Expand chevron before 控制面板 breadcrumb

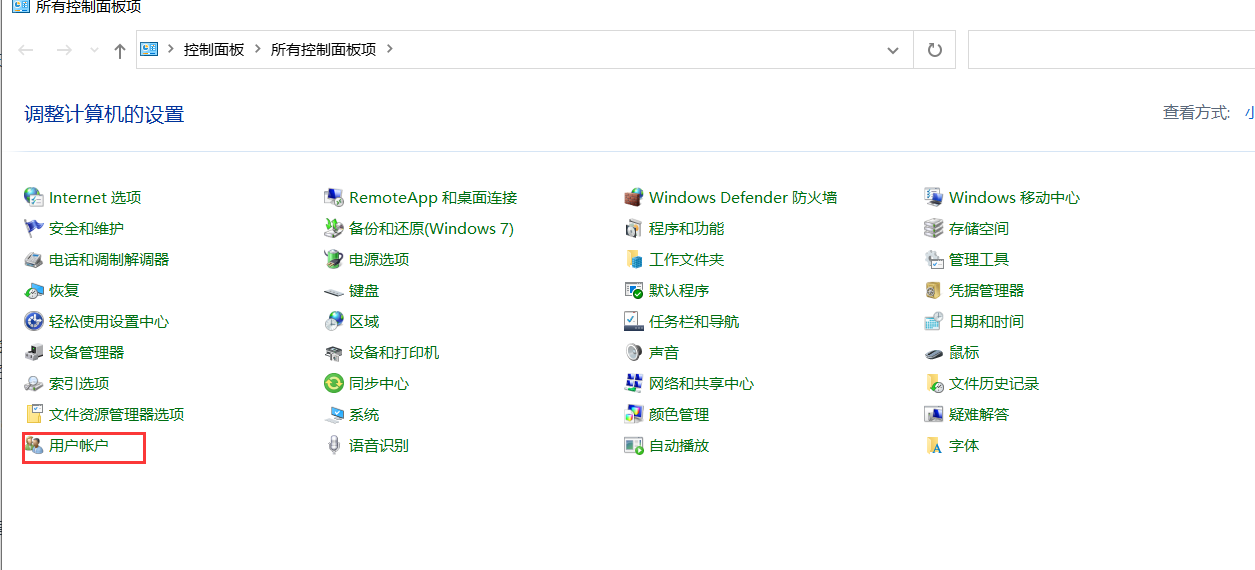click(172, 49)
